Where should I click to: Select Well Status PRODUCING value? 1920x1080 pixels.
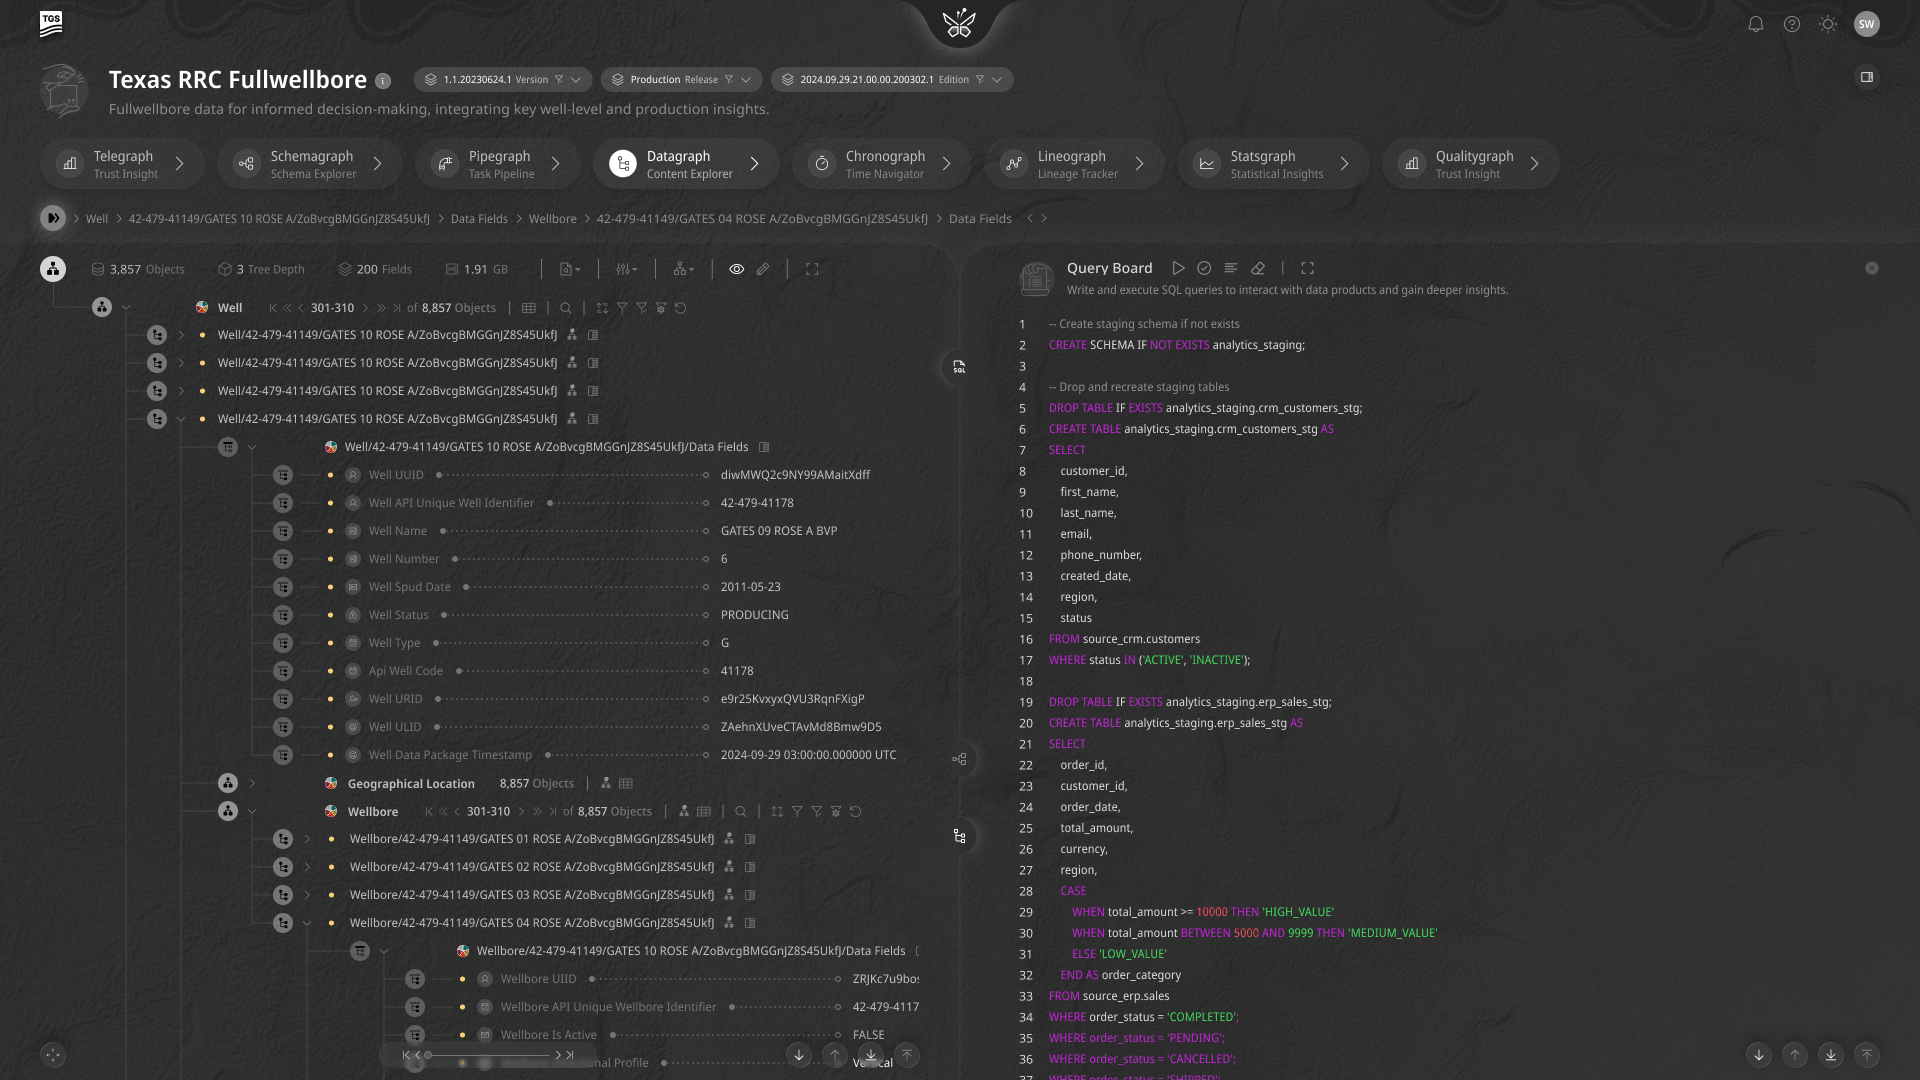point(755,615)
